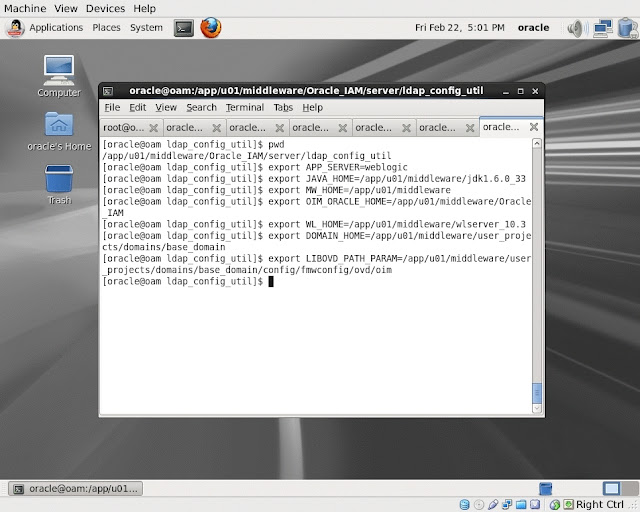
Task: Click the 'export JAVA_HOME' terminal line
Action: [314, 179]
